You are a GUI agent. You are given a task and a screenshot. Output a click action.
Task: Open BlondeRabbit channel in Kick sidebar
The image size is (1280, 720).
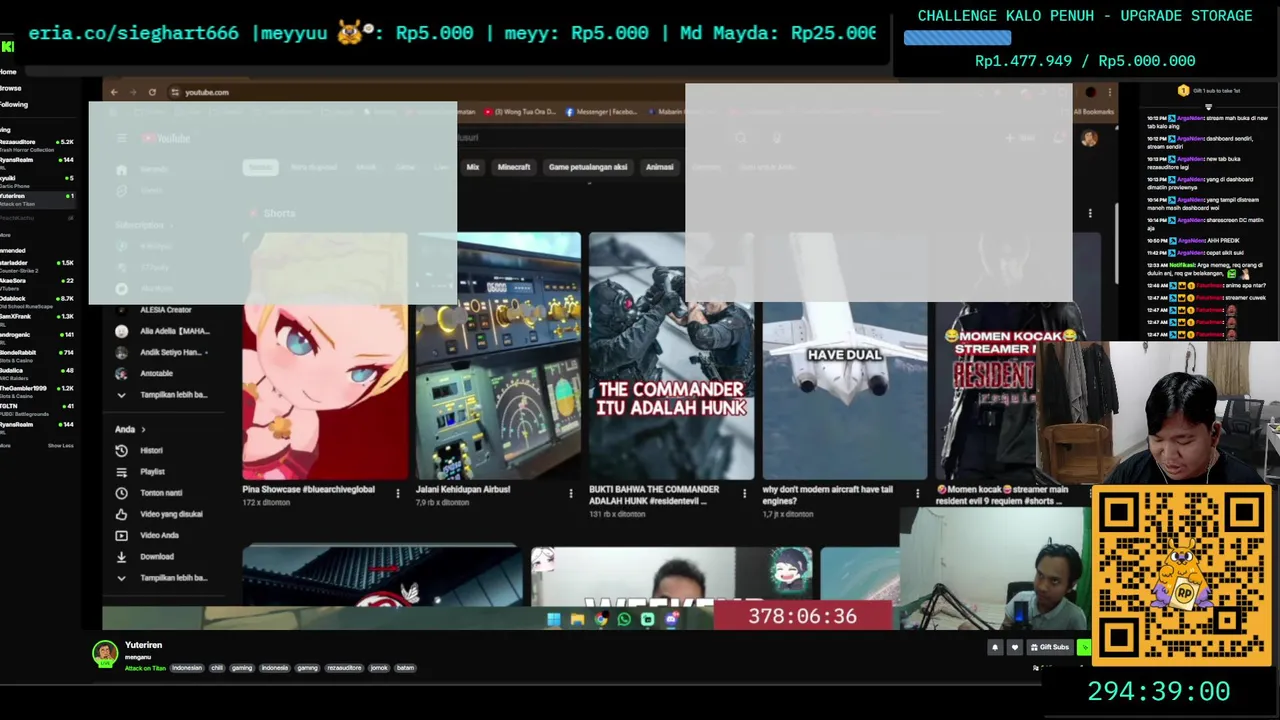(37, 354)
